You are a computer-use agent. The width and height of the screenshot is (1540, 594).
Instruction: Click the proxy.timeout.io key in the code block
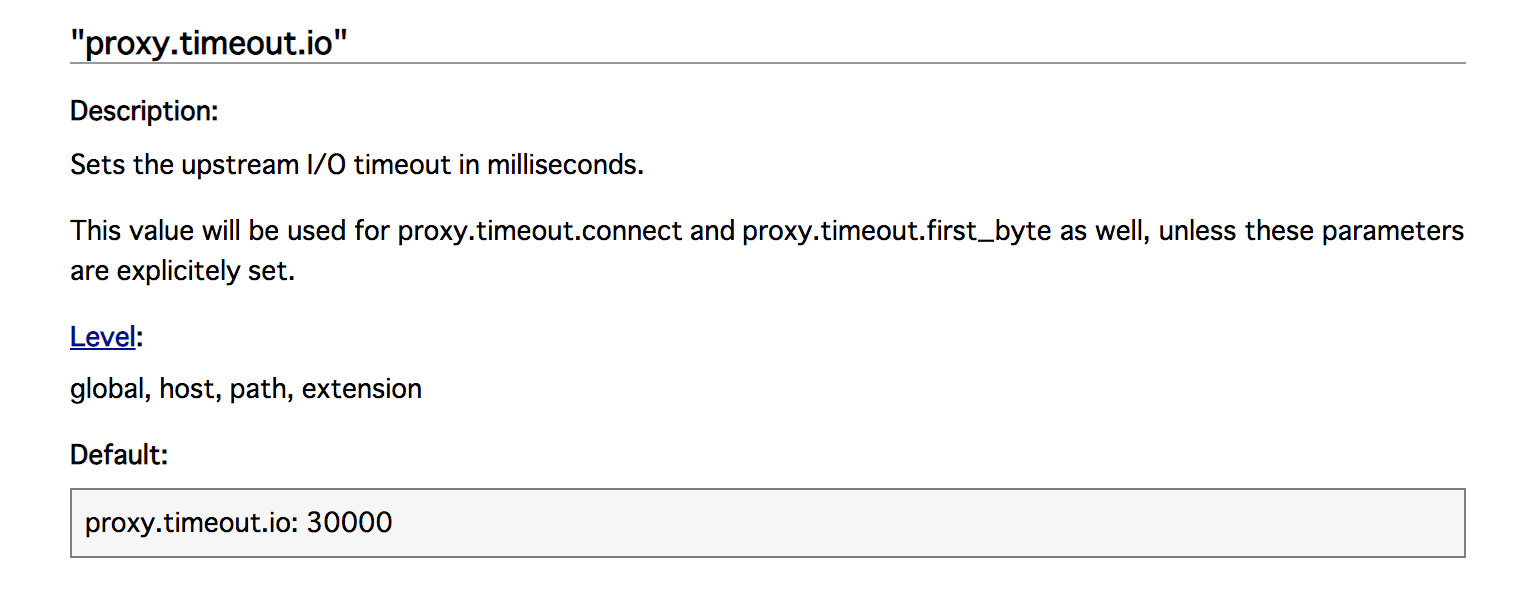[x=190, y=522]
